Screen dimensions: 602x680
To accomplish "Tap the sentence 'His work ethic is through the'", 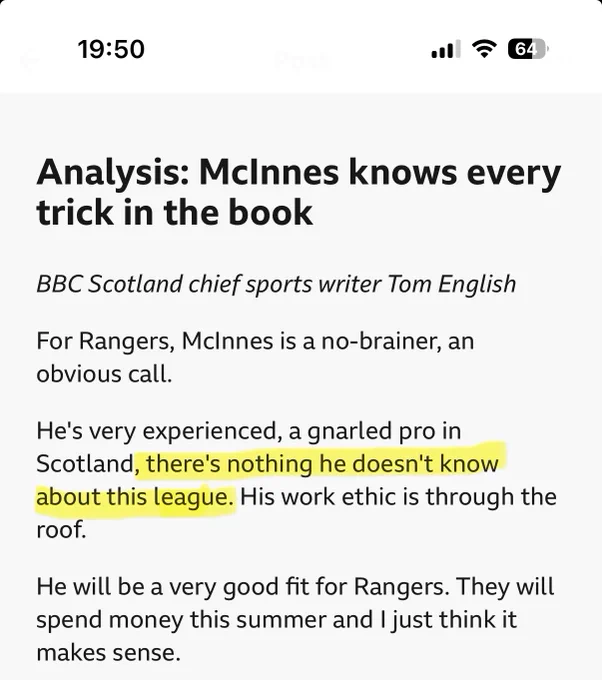I will pos(398,497).
